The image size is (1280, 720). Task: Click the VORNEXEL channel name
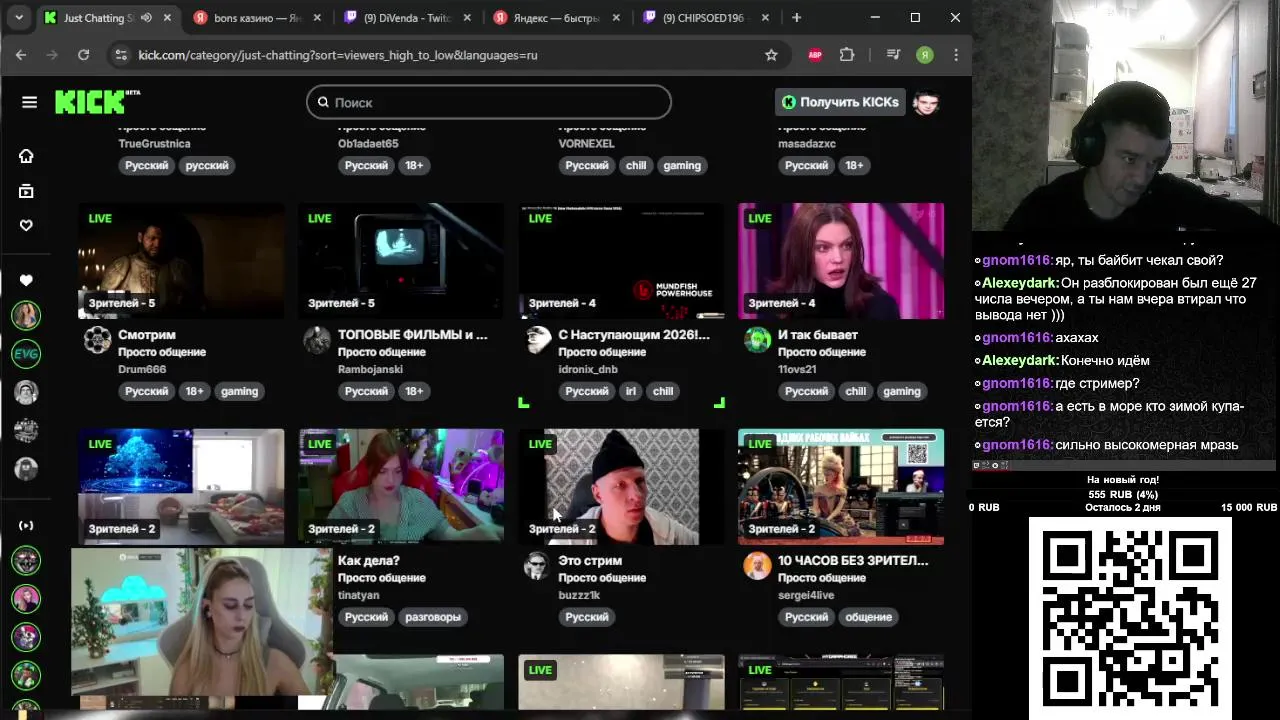(586, 143)
